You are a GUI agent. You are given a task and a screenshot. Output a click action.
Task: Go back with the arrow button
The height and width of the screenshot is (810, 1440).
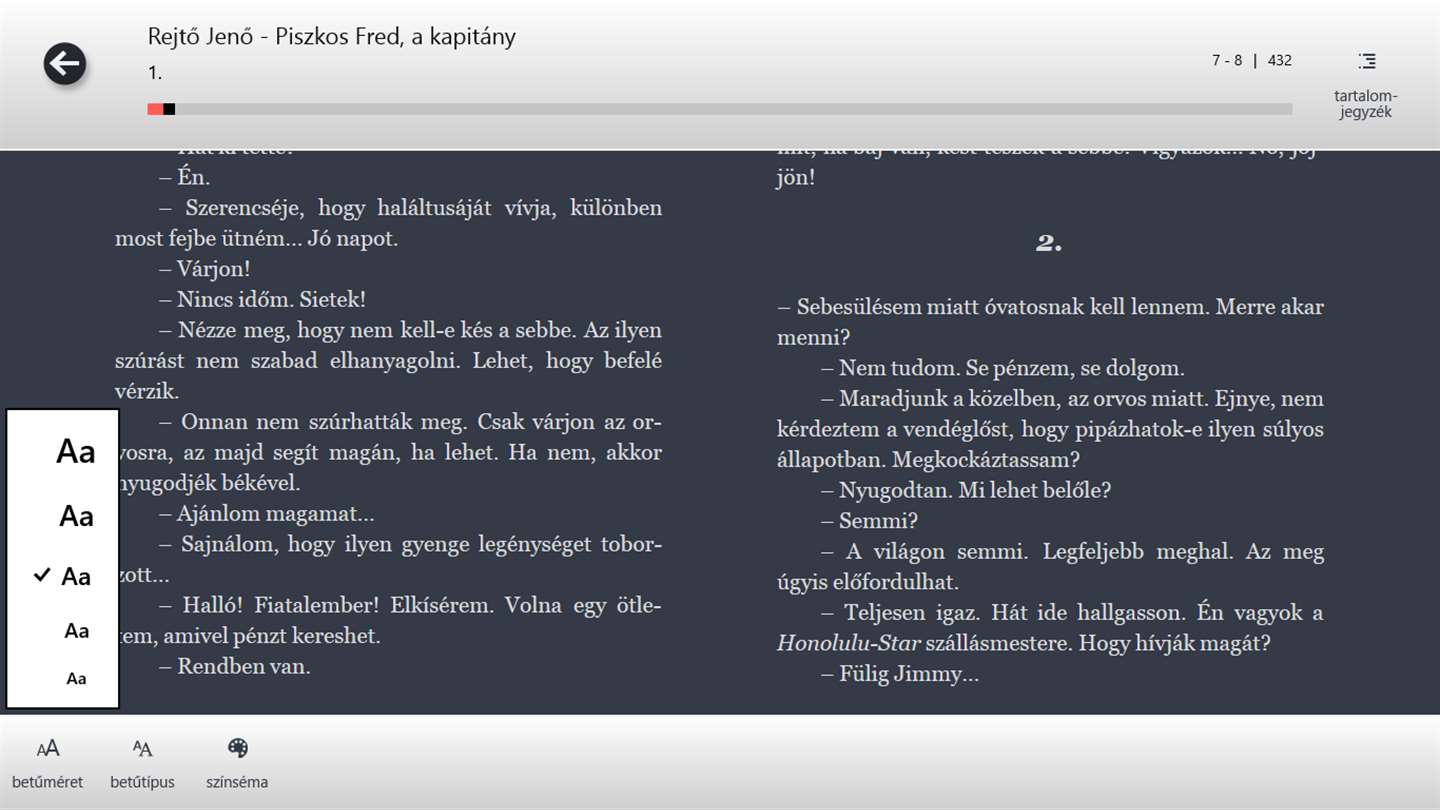(x=65, y=65)
